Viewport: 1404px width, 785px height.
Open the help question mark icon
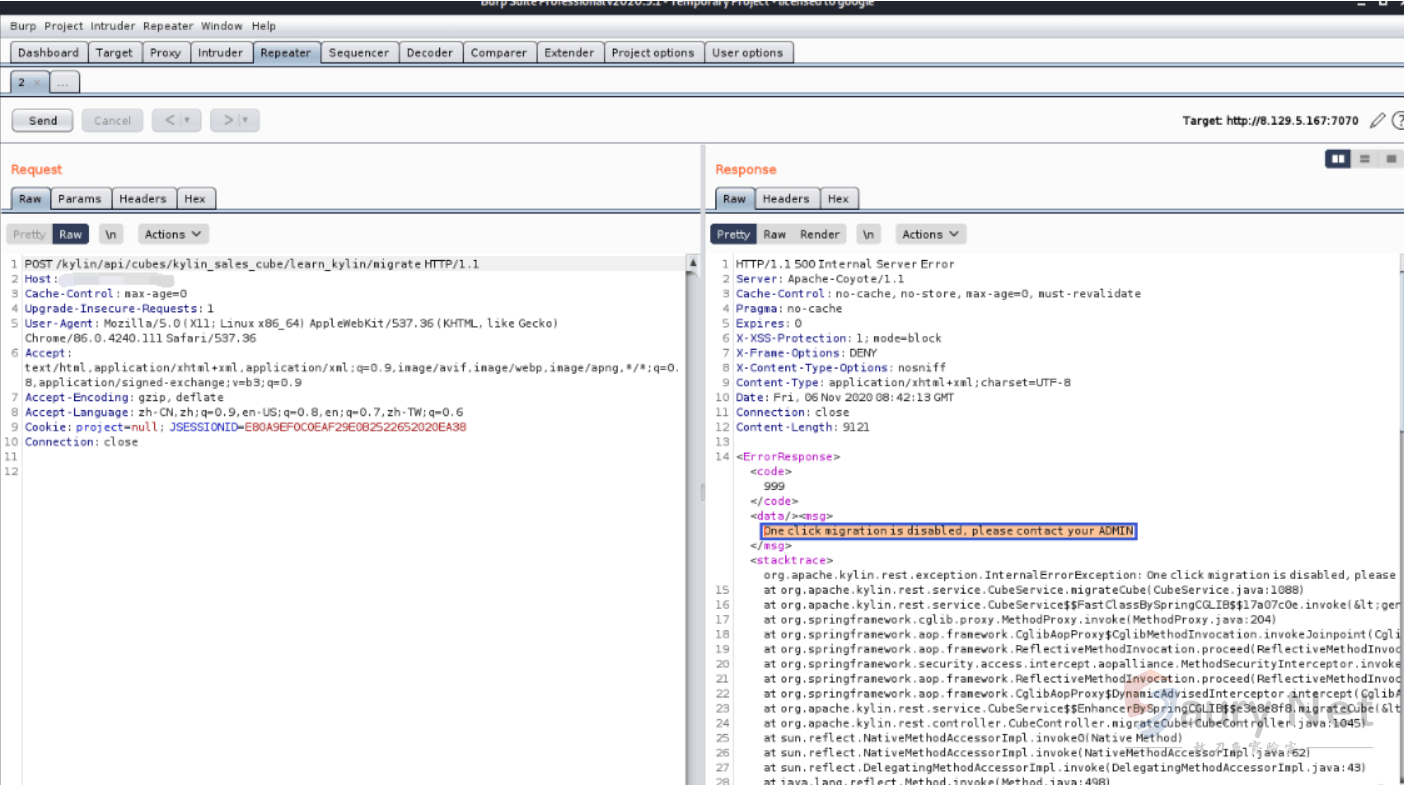pos(1397,121)
